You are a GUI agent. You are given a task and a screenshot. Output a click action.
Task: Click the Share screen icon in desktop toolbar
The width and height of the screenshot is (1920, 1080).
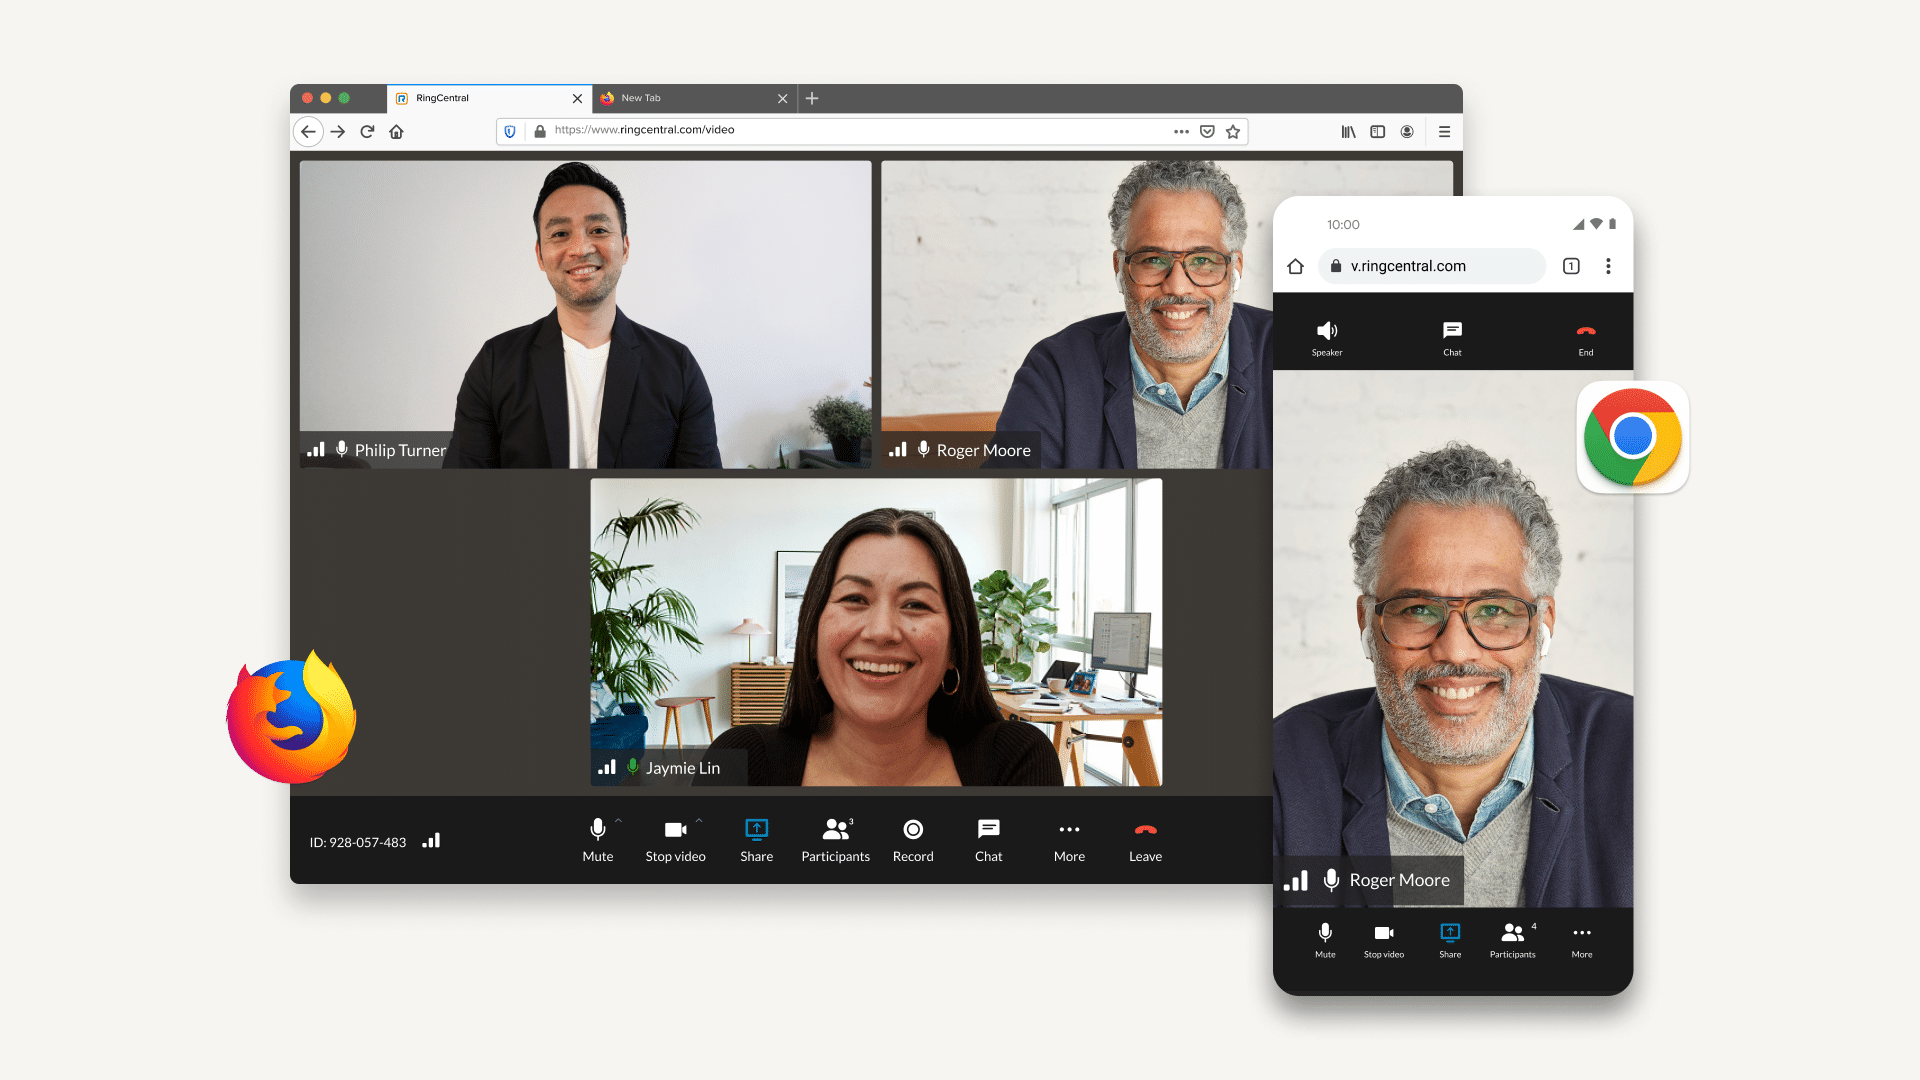point(756,829)
